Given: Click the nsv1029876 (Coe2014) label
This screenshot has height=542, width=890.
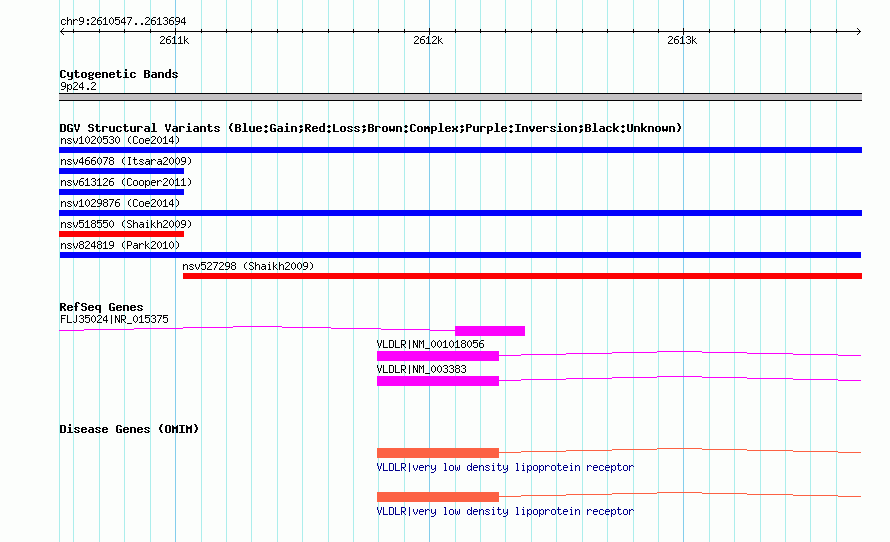Looking at the screenshot, I should click(x=120, y=203).
